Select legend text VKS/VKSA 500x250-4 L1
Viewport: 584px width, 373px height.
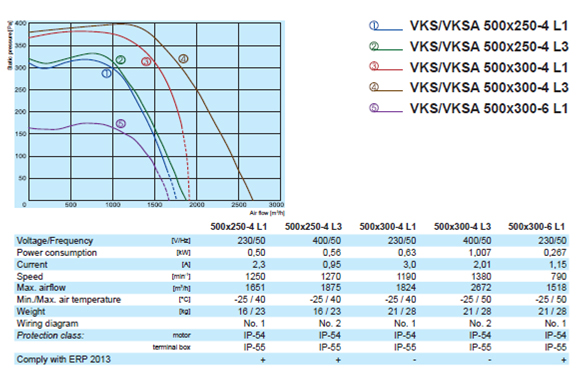click(489, 26)
